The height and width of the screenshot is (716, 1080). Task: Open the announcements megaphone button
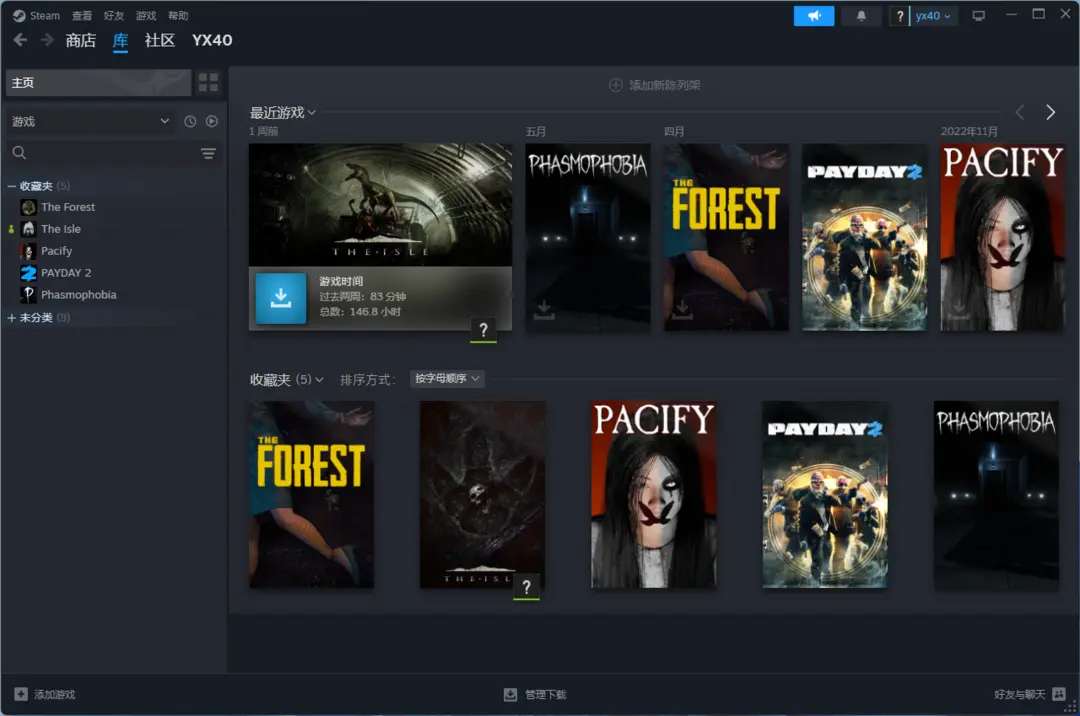point(813,16)
